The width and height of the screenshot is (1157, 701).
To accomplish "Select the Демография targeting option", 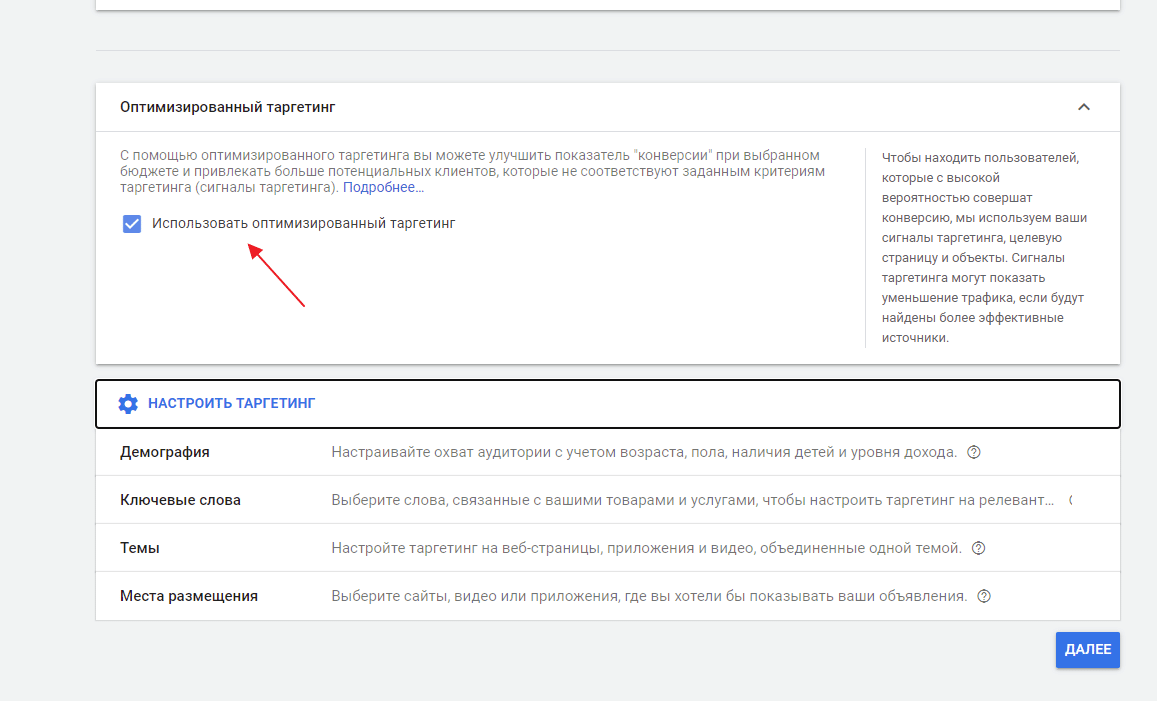I will coord(165,452).
